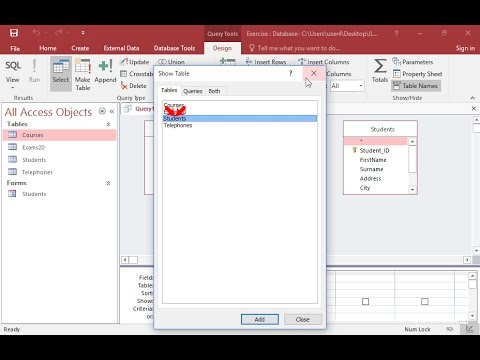This screenshot has width=480, height=360.
Task: Switch to Tables tab in Show Table
Action: click(169, 90)
